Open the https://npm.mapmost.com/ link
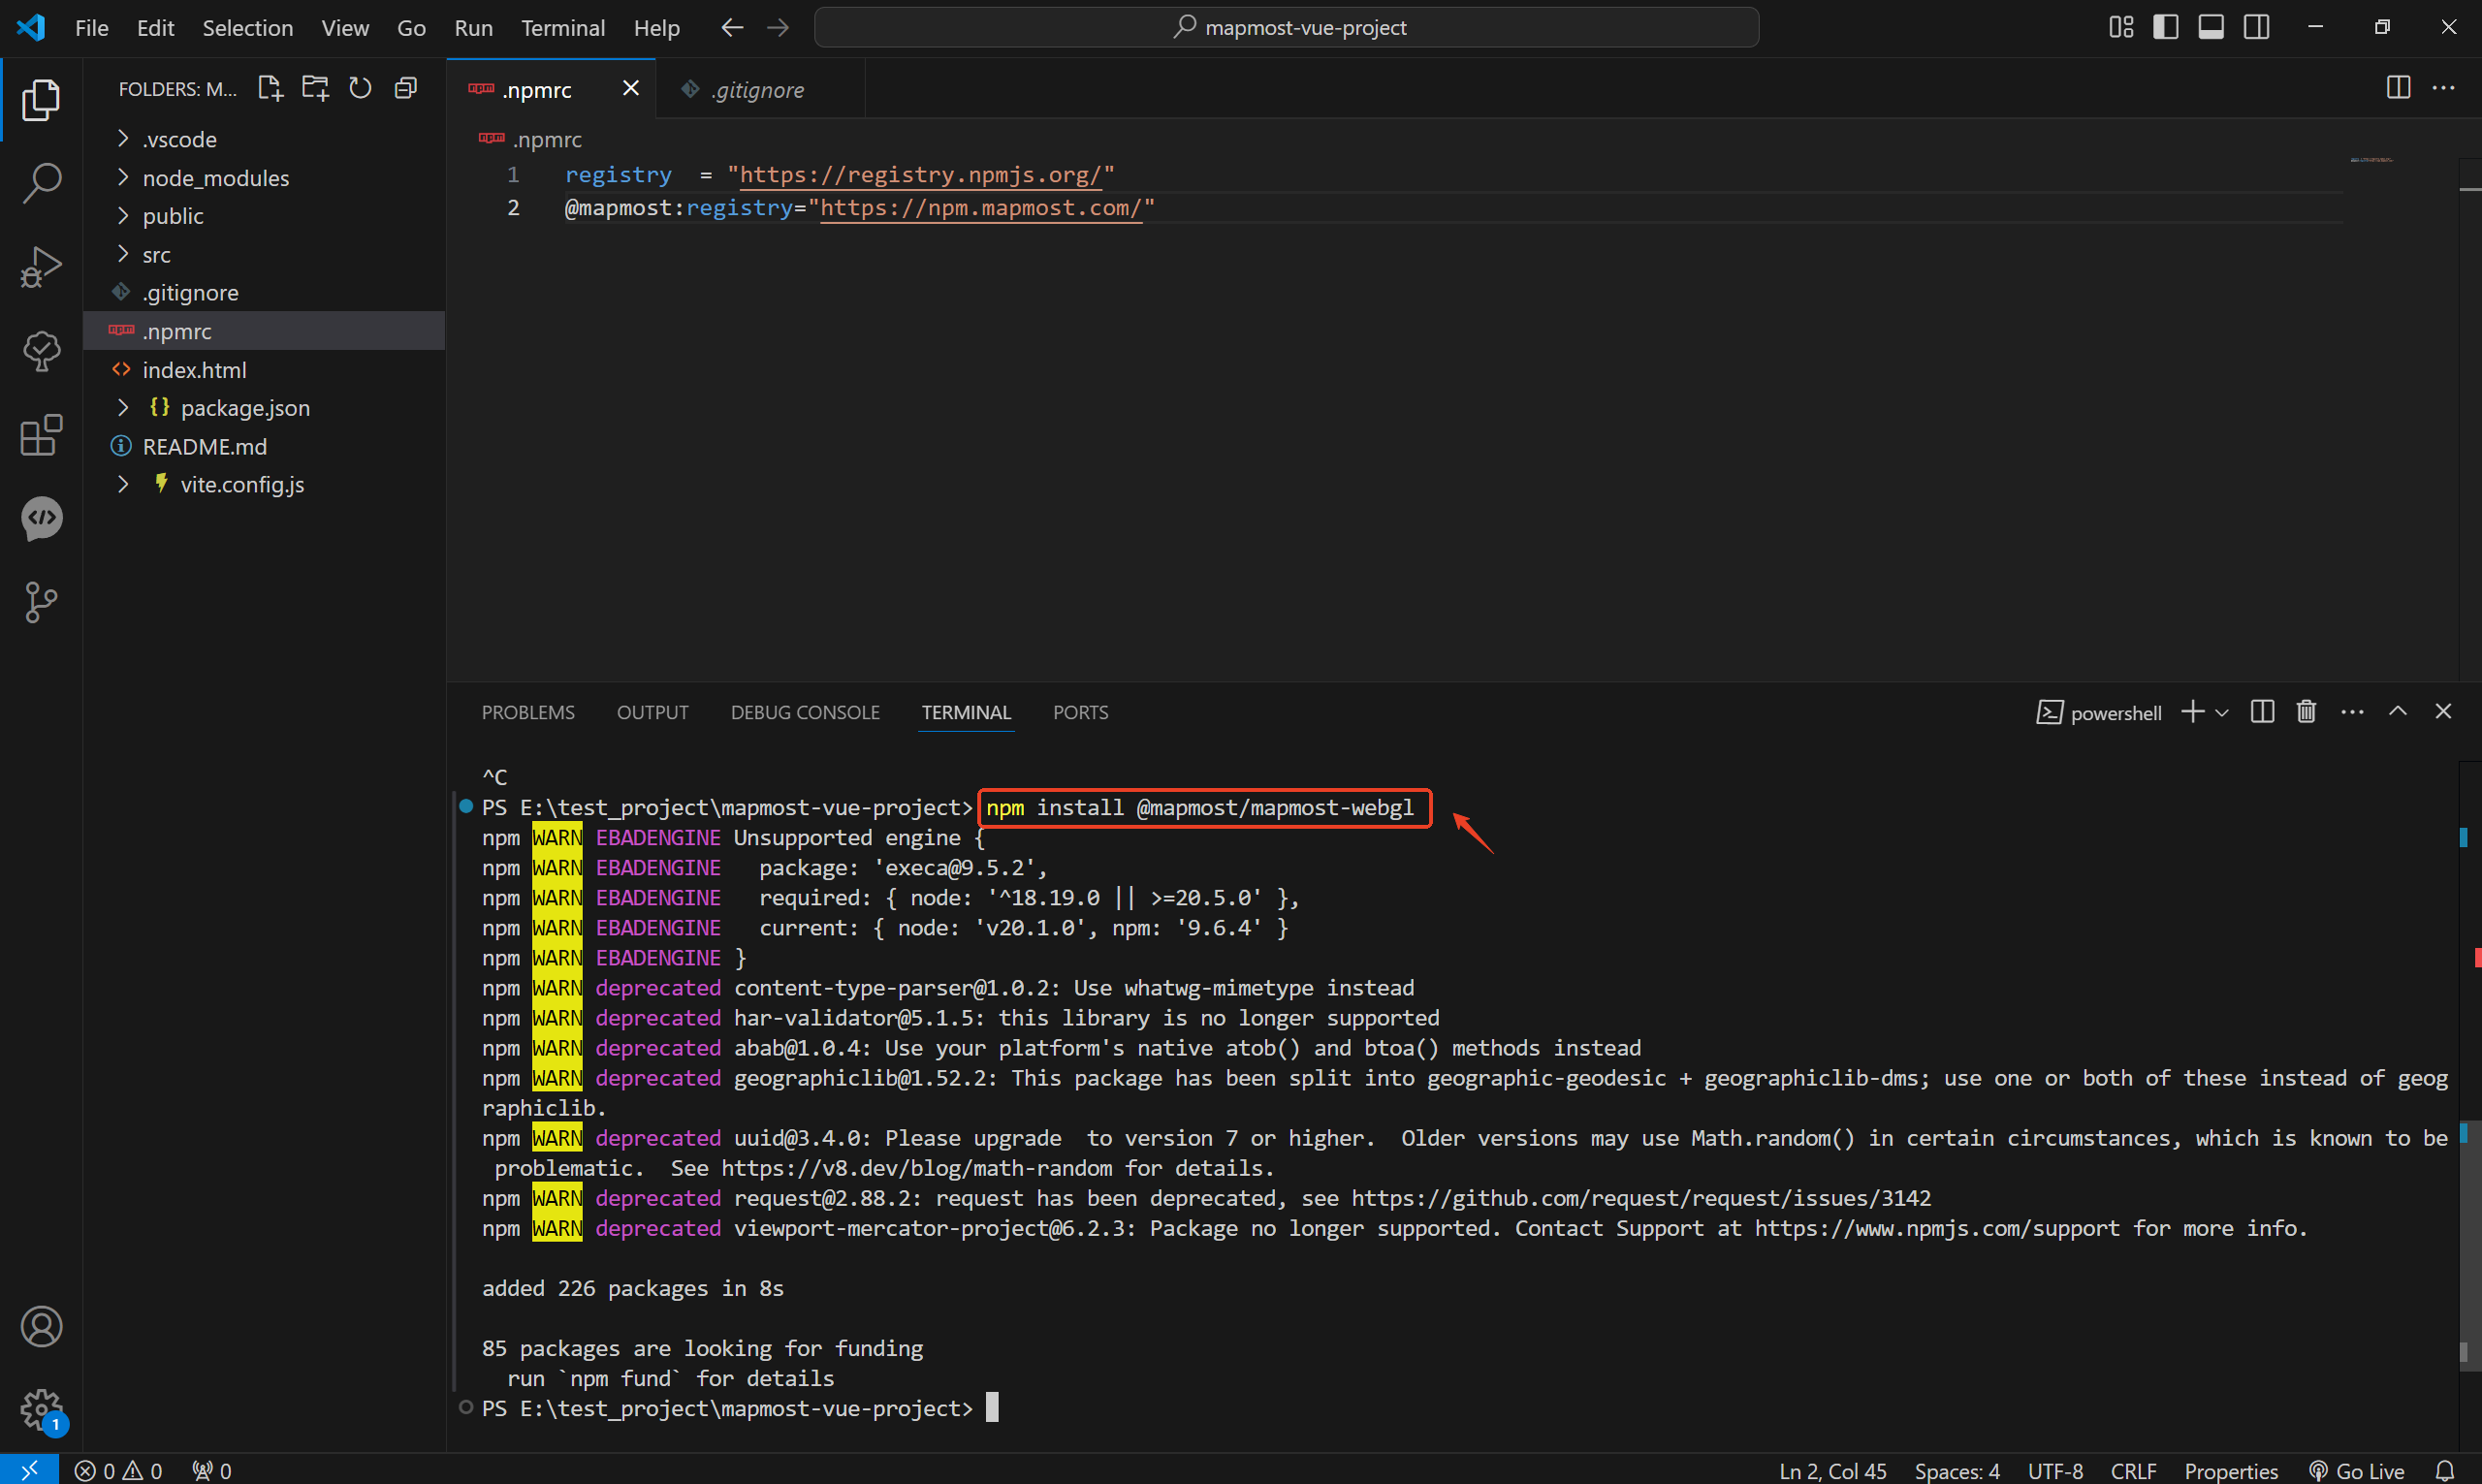 point(980,208)
